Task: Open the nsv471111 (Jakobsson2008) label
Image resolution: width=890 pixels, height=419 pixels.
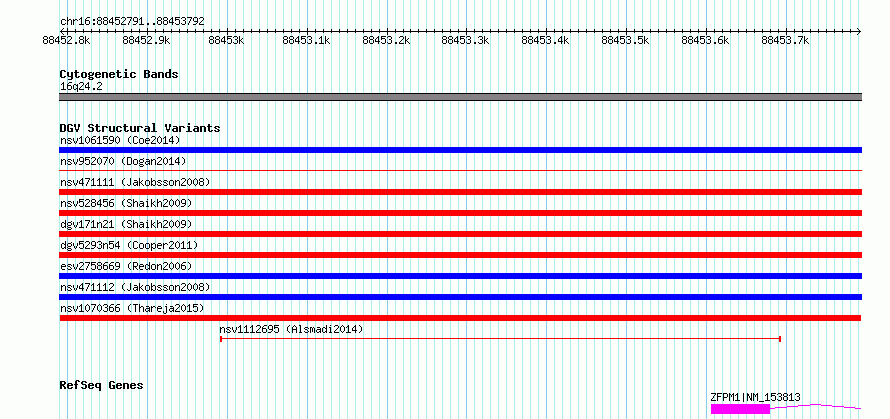Action: tap(135, 182)
